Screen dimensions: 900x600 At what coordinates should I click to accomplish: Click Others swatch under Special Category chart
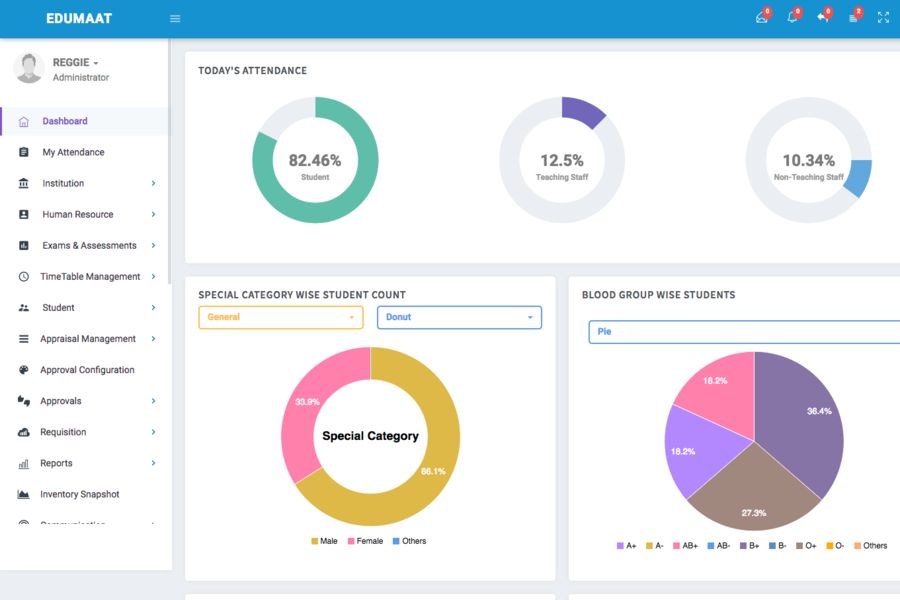(396, 541)
